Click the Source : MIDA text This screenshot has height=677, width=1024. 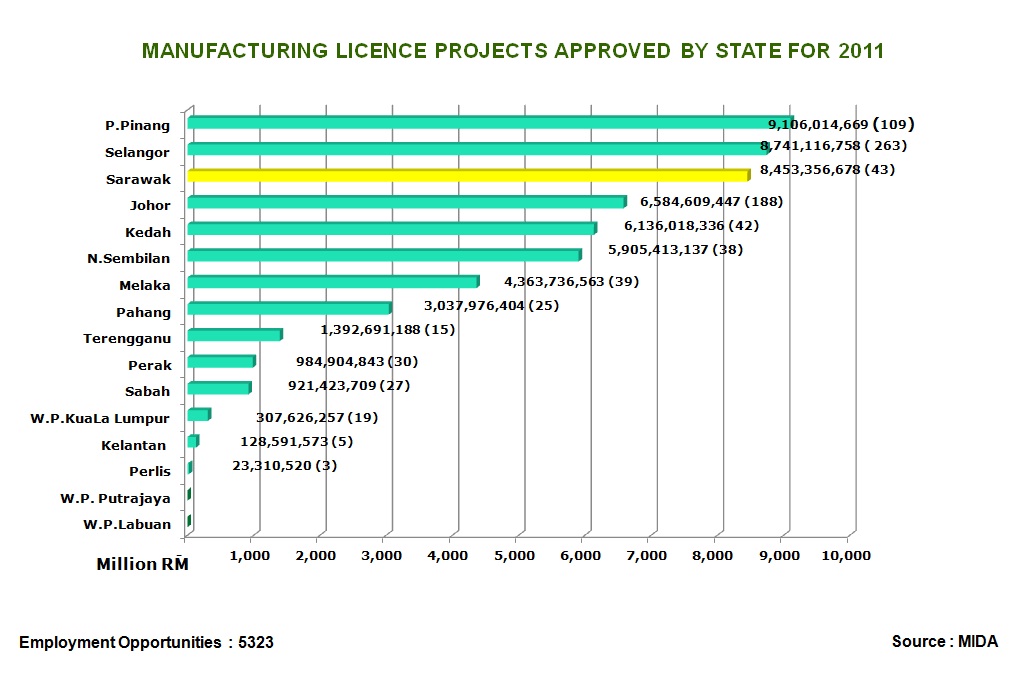(944, 641)
